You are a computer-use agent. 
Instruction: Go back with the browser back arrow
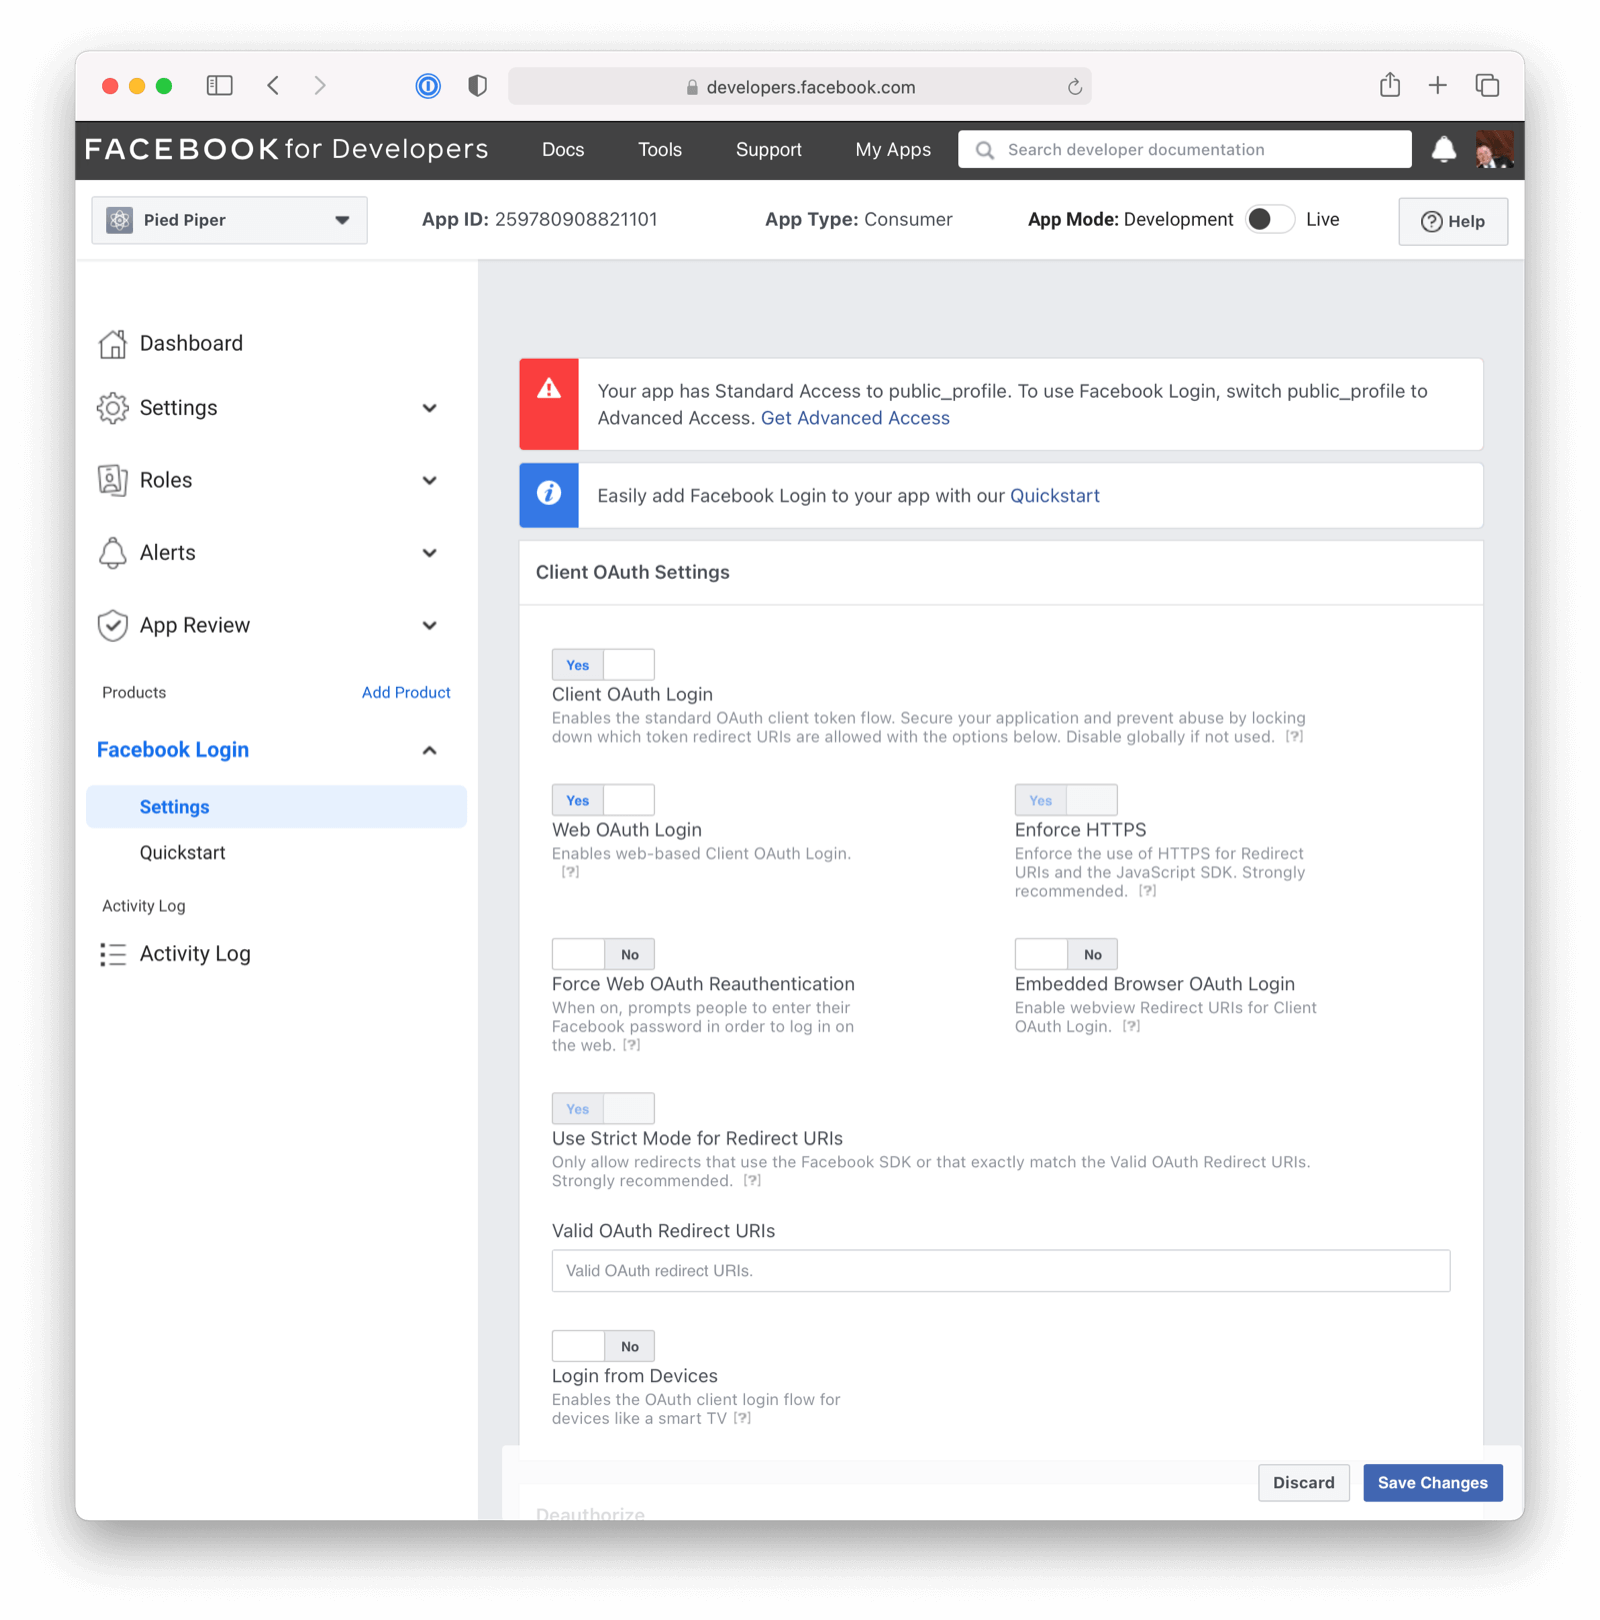(x=273, y=86)
